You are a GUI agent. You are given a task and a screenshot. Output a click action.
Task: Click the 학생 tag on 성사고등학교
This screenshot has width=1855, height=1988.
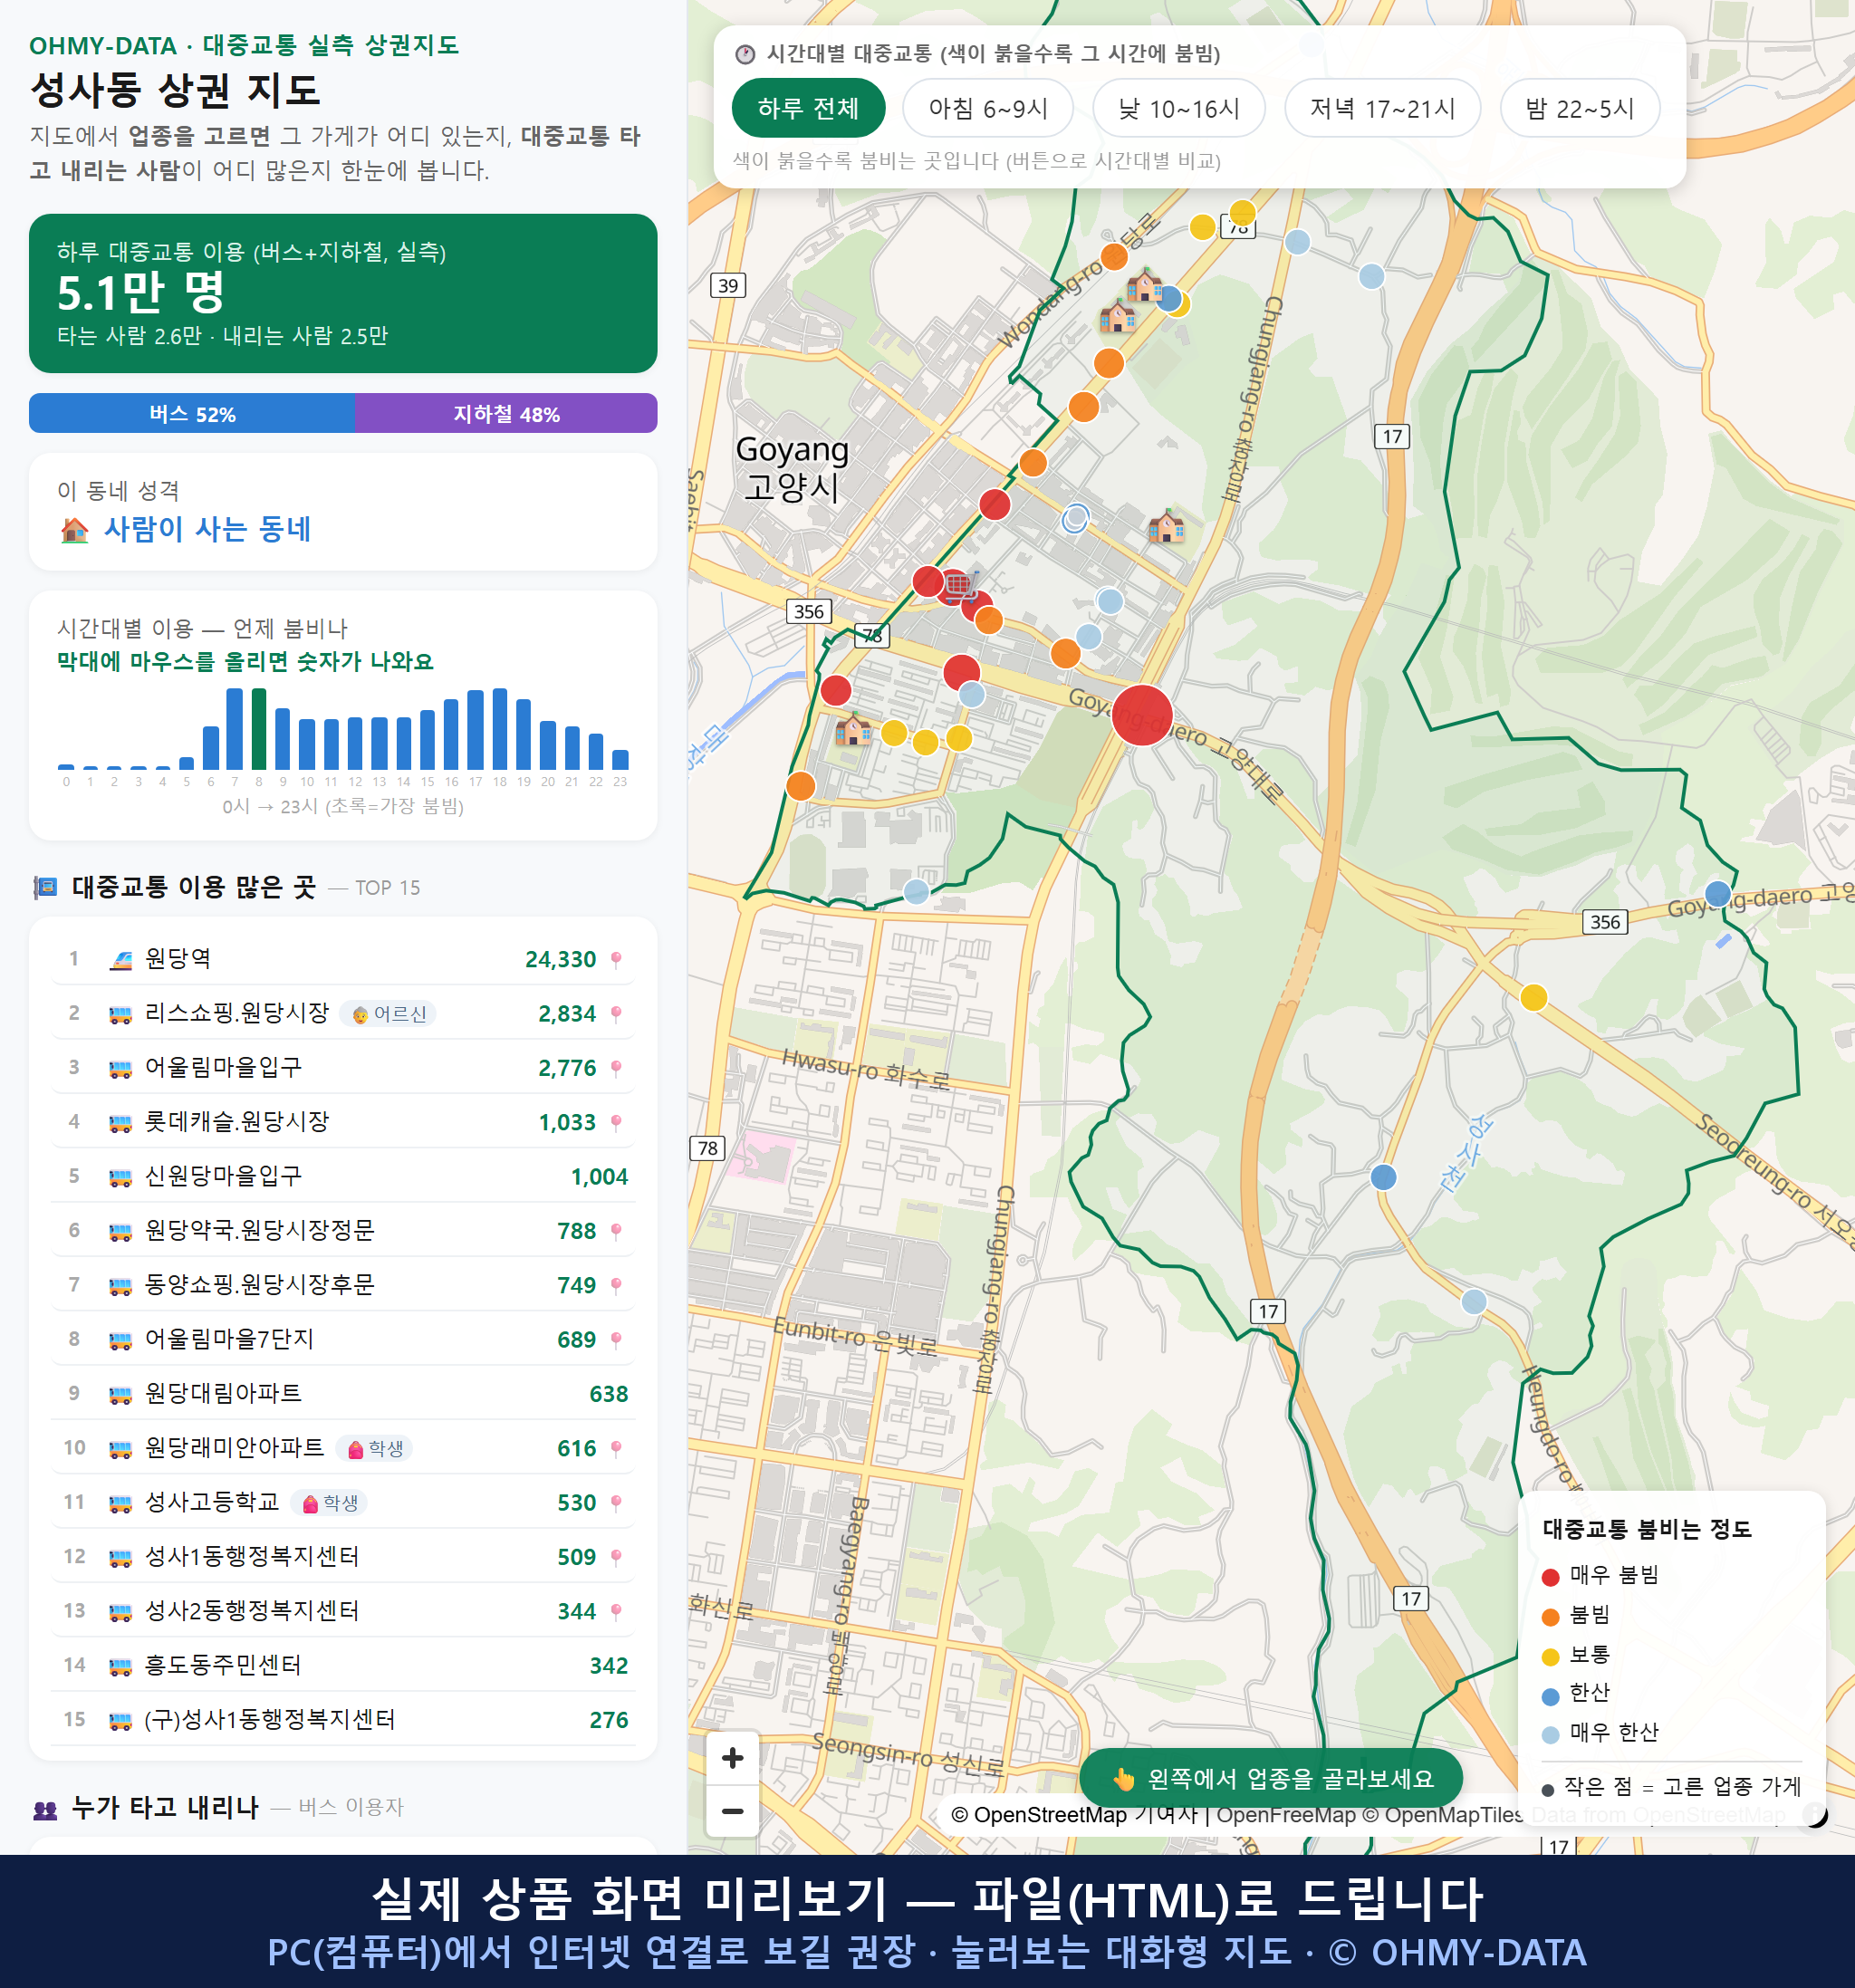[x=329, y=1502]
